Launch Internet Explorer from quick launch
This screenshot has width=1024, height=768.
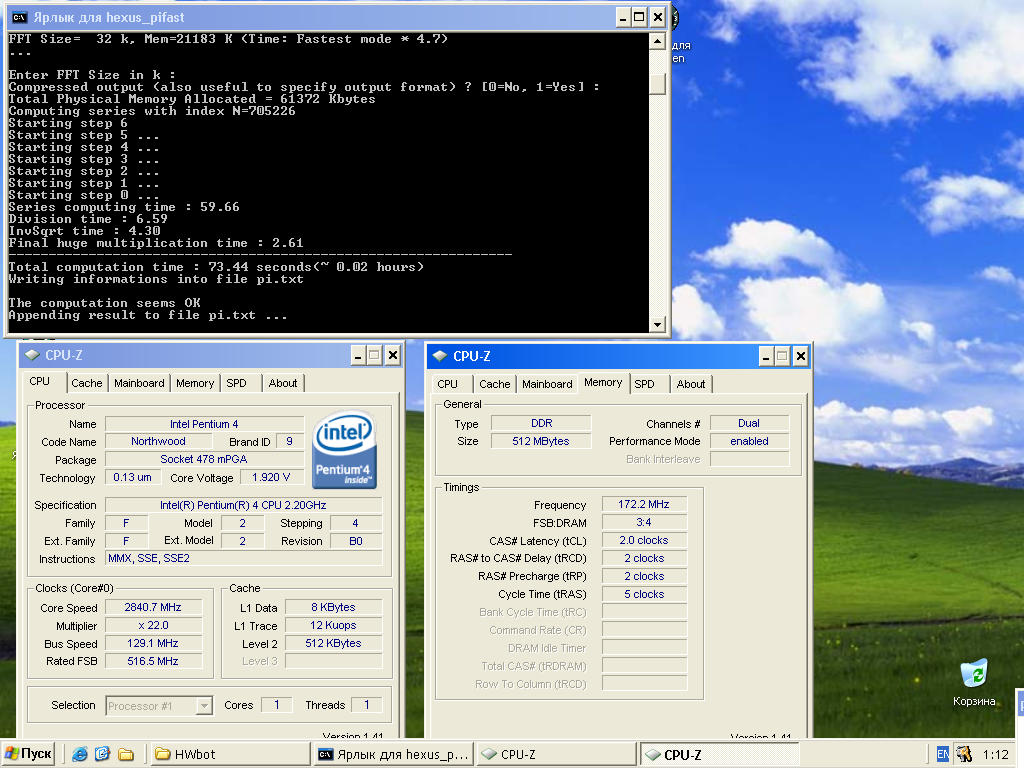(80, 754)
